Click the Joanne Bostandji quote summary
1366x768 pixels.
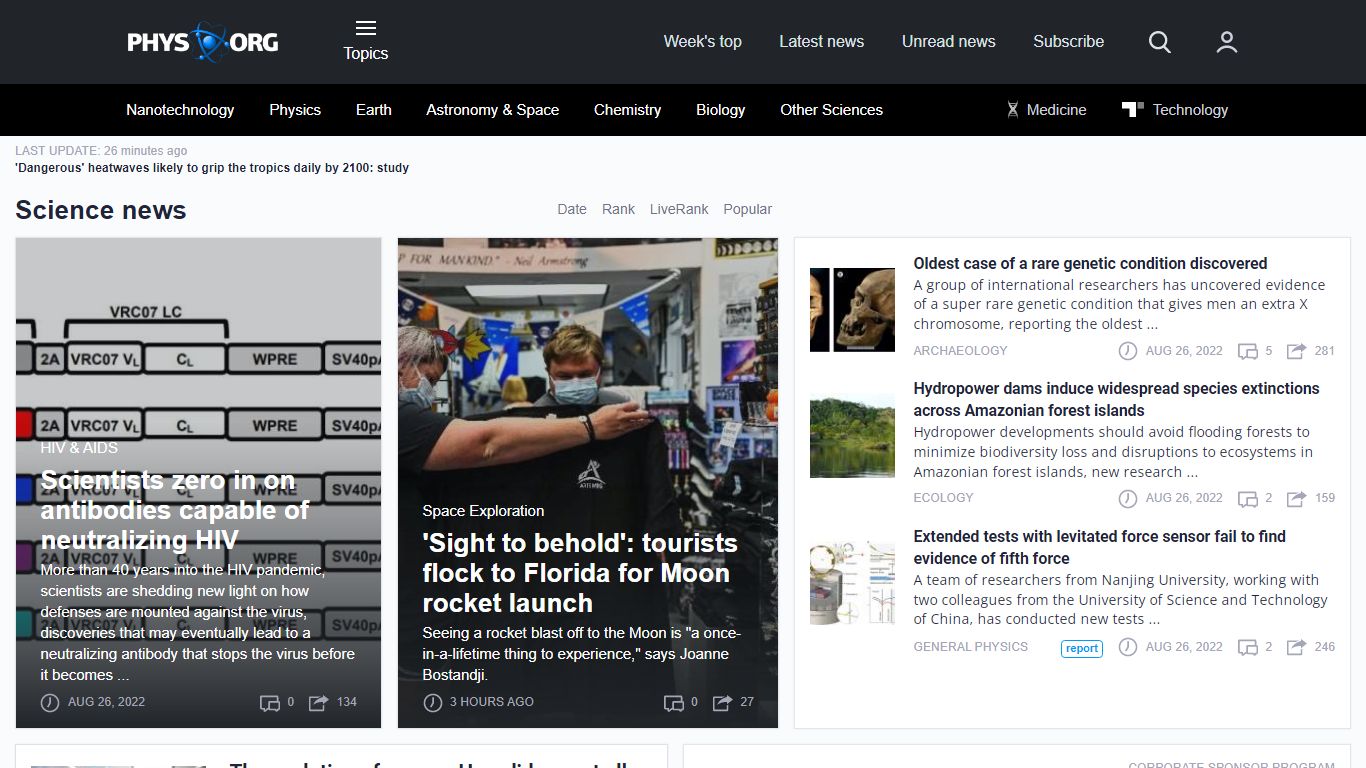pyautogui.click(x=582, y=654)
